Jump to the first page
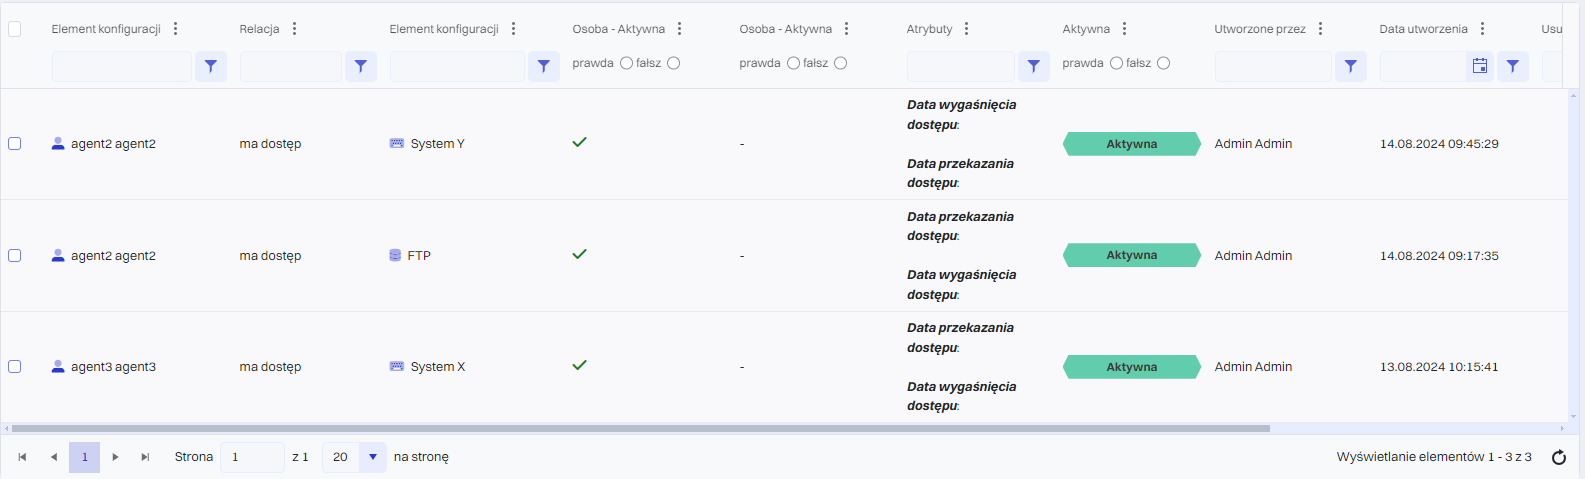 22,457
